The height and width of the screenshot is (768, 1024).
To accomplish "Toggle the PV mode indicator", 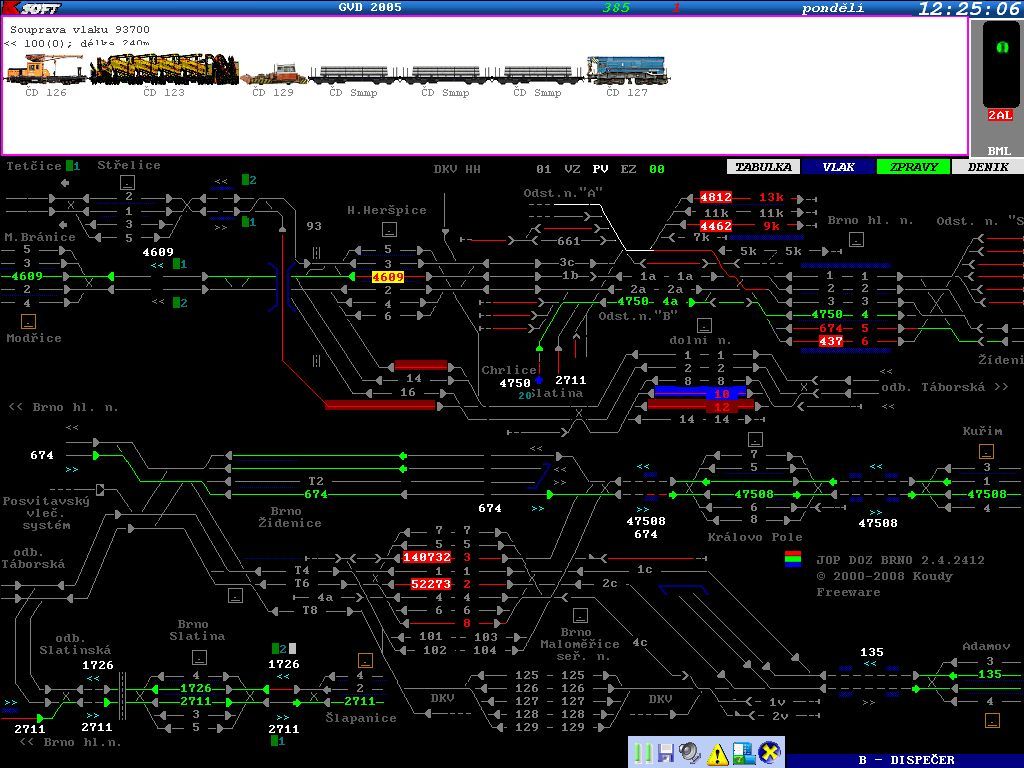I will [601, 169].
